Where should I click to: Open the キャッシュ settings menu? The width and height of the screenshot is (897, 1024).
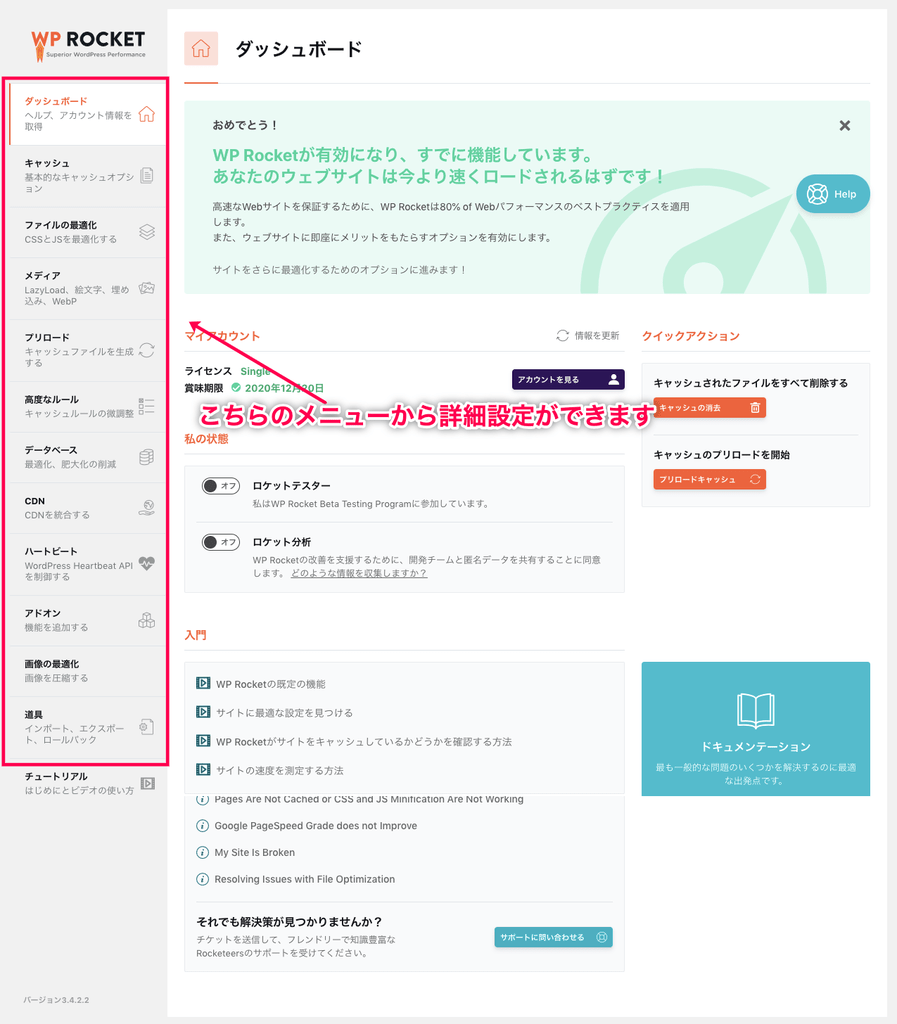click(x=87, y=176)
